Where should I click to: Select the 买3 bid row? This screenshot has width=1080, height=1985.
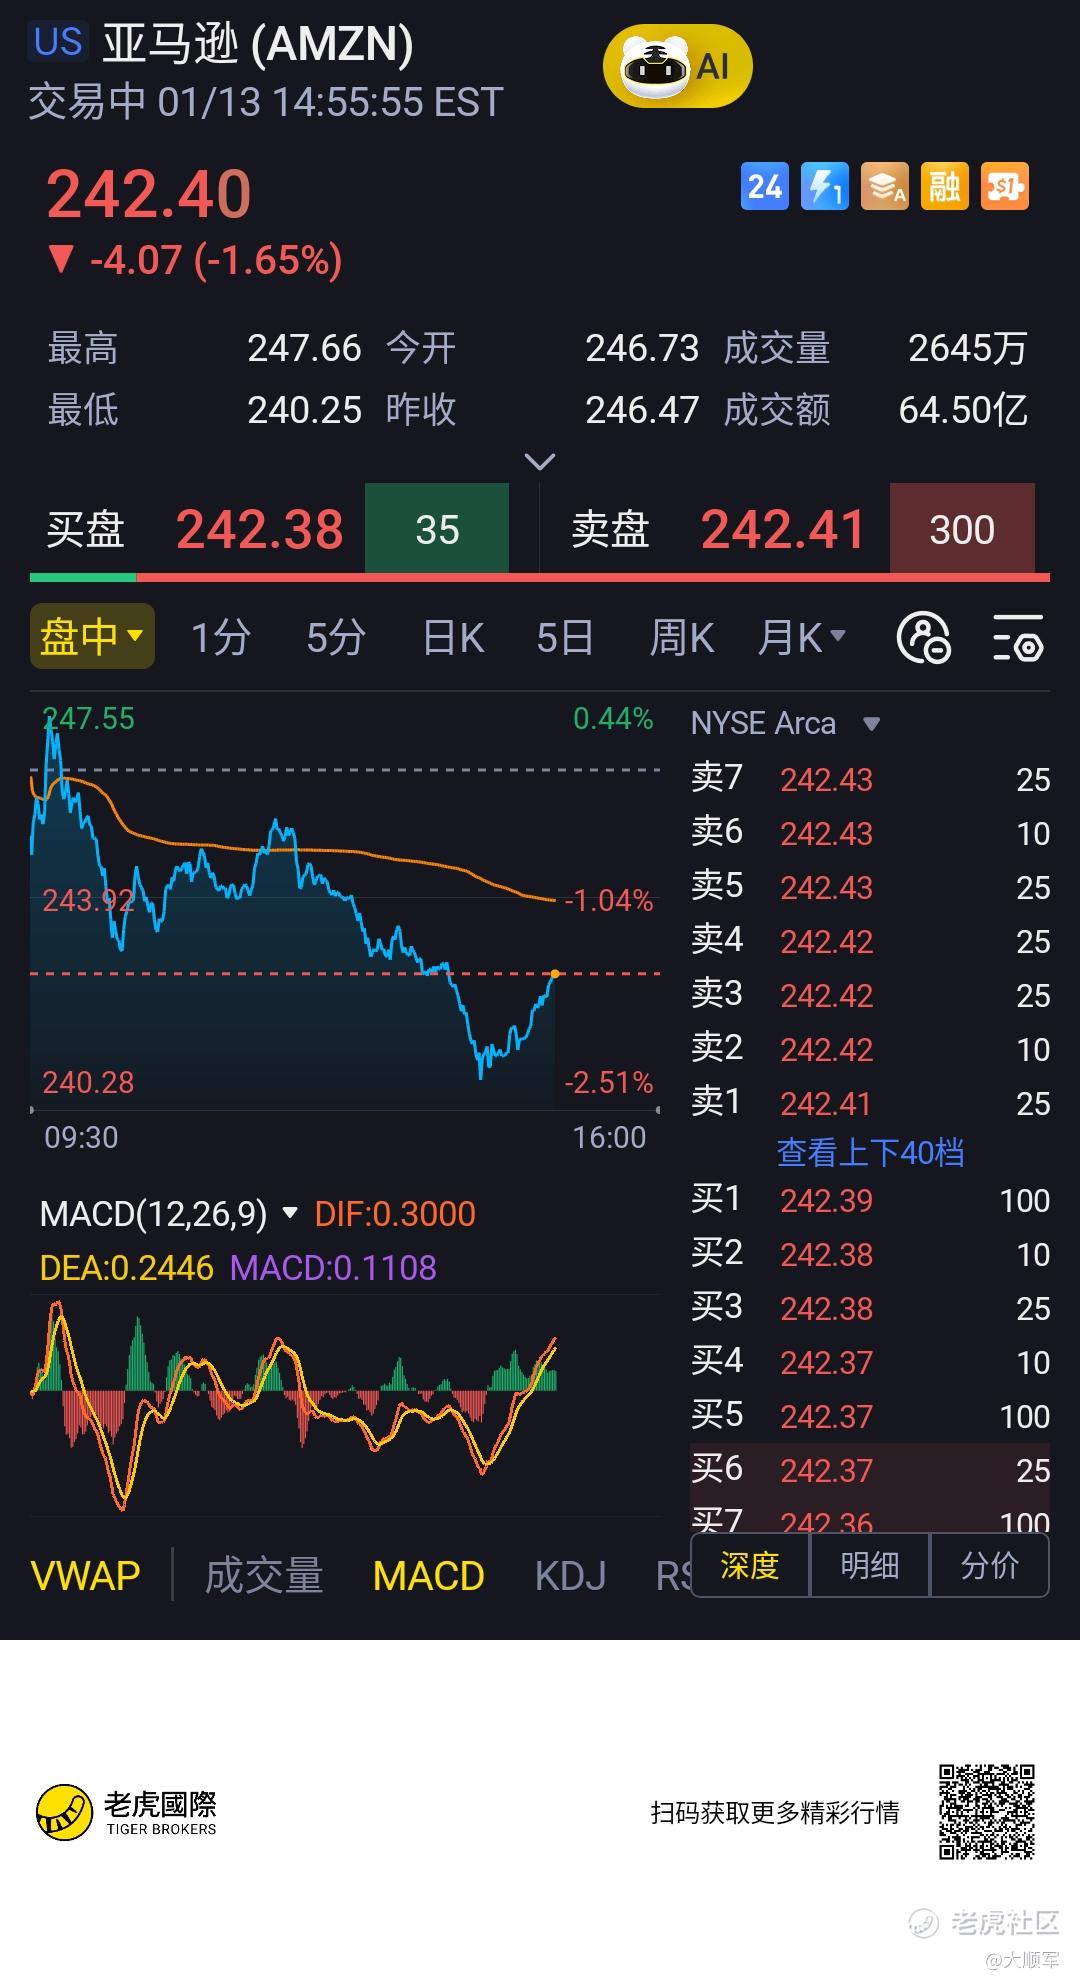point(870,1308)
